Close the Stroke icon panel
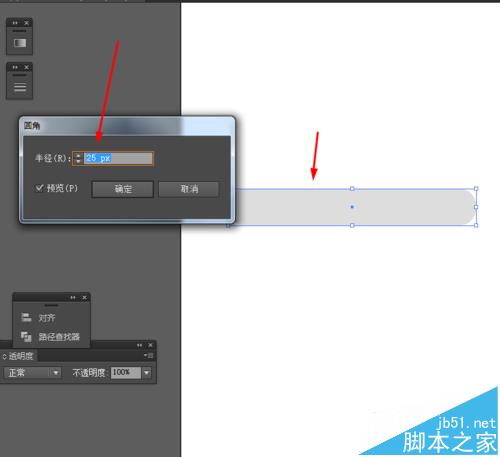The image size is (500, 457). [26, 67]
